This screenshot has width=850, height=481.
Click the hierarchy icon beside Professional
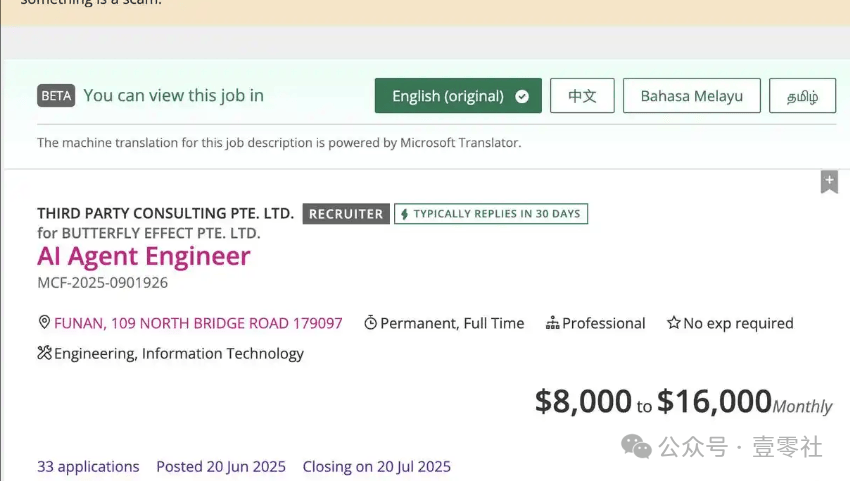point(552,323)
